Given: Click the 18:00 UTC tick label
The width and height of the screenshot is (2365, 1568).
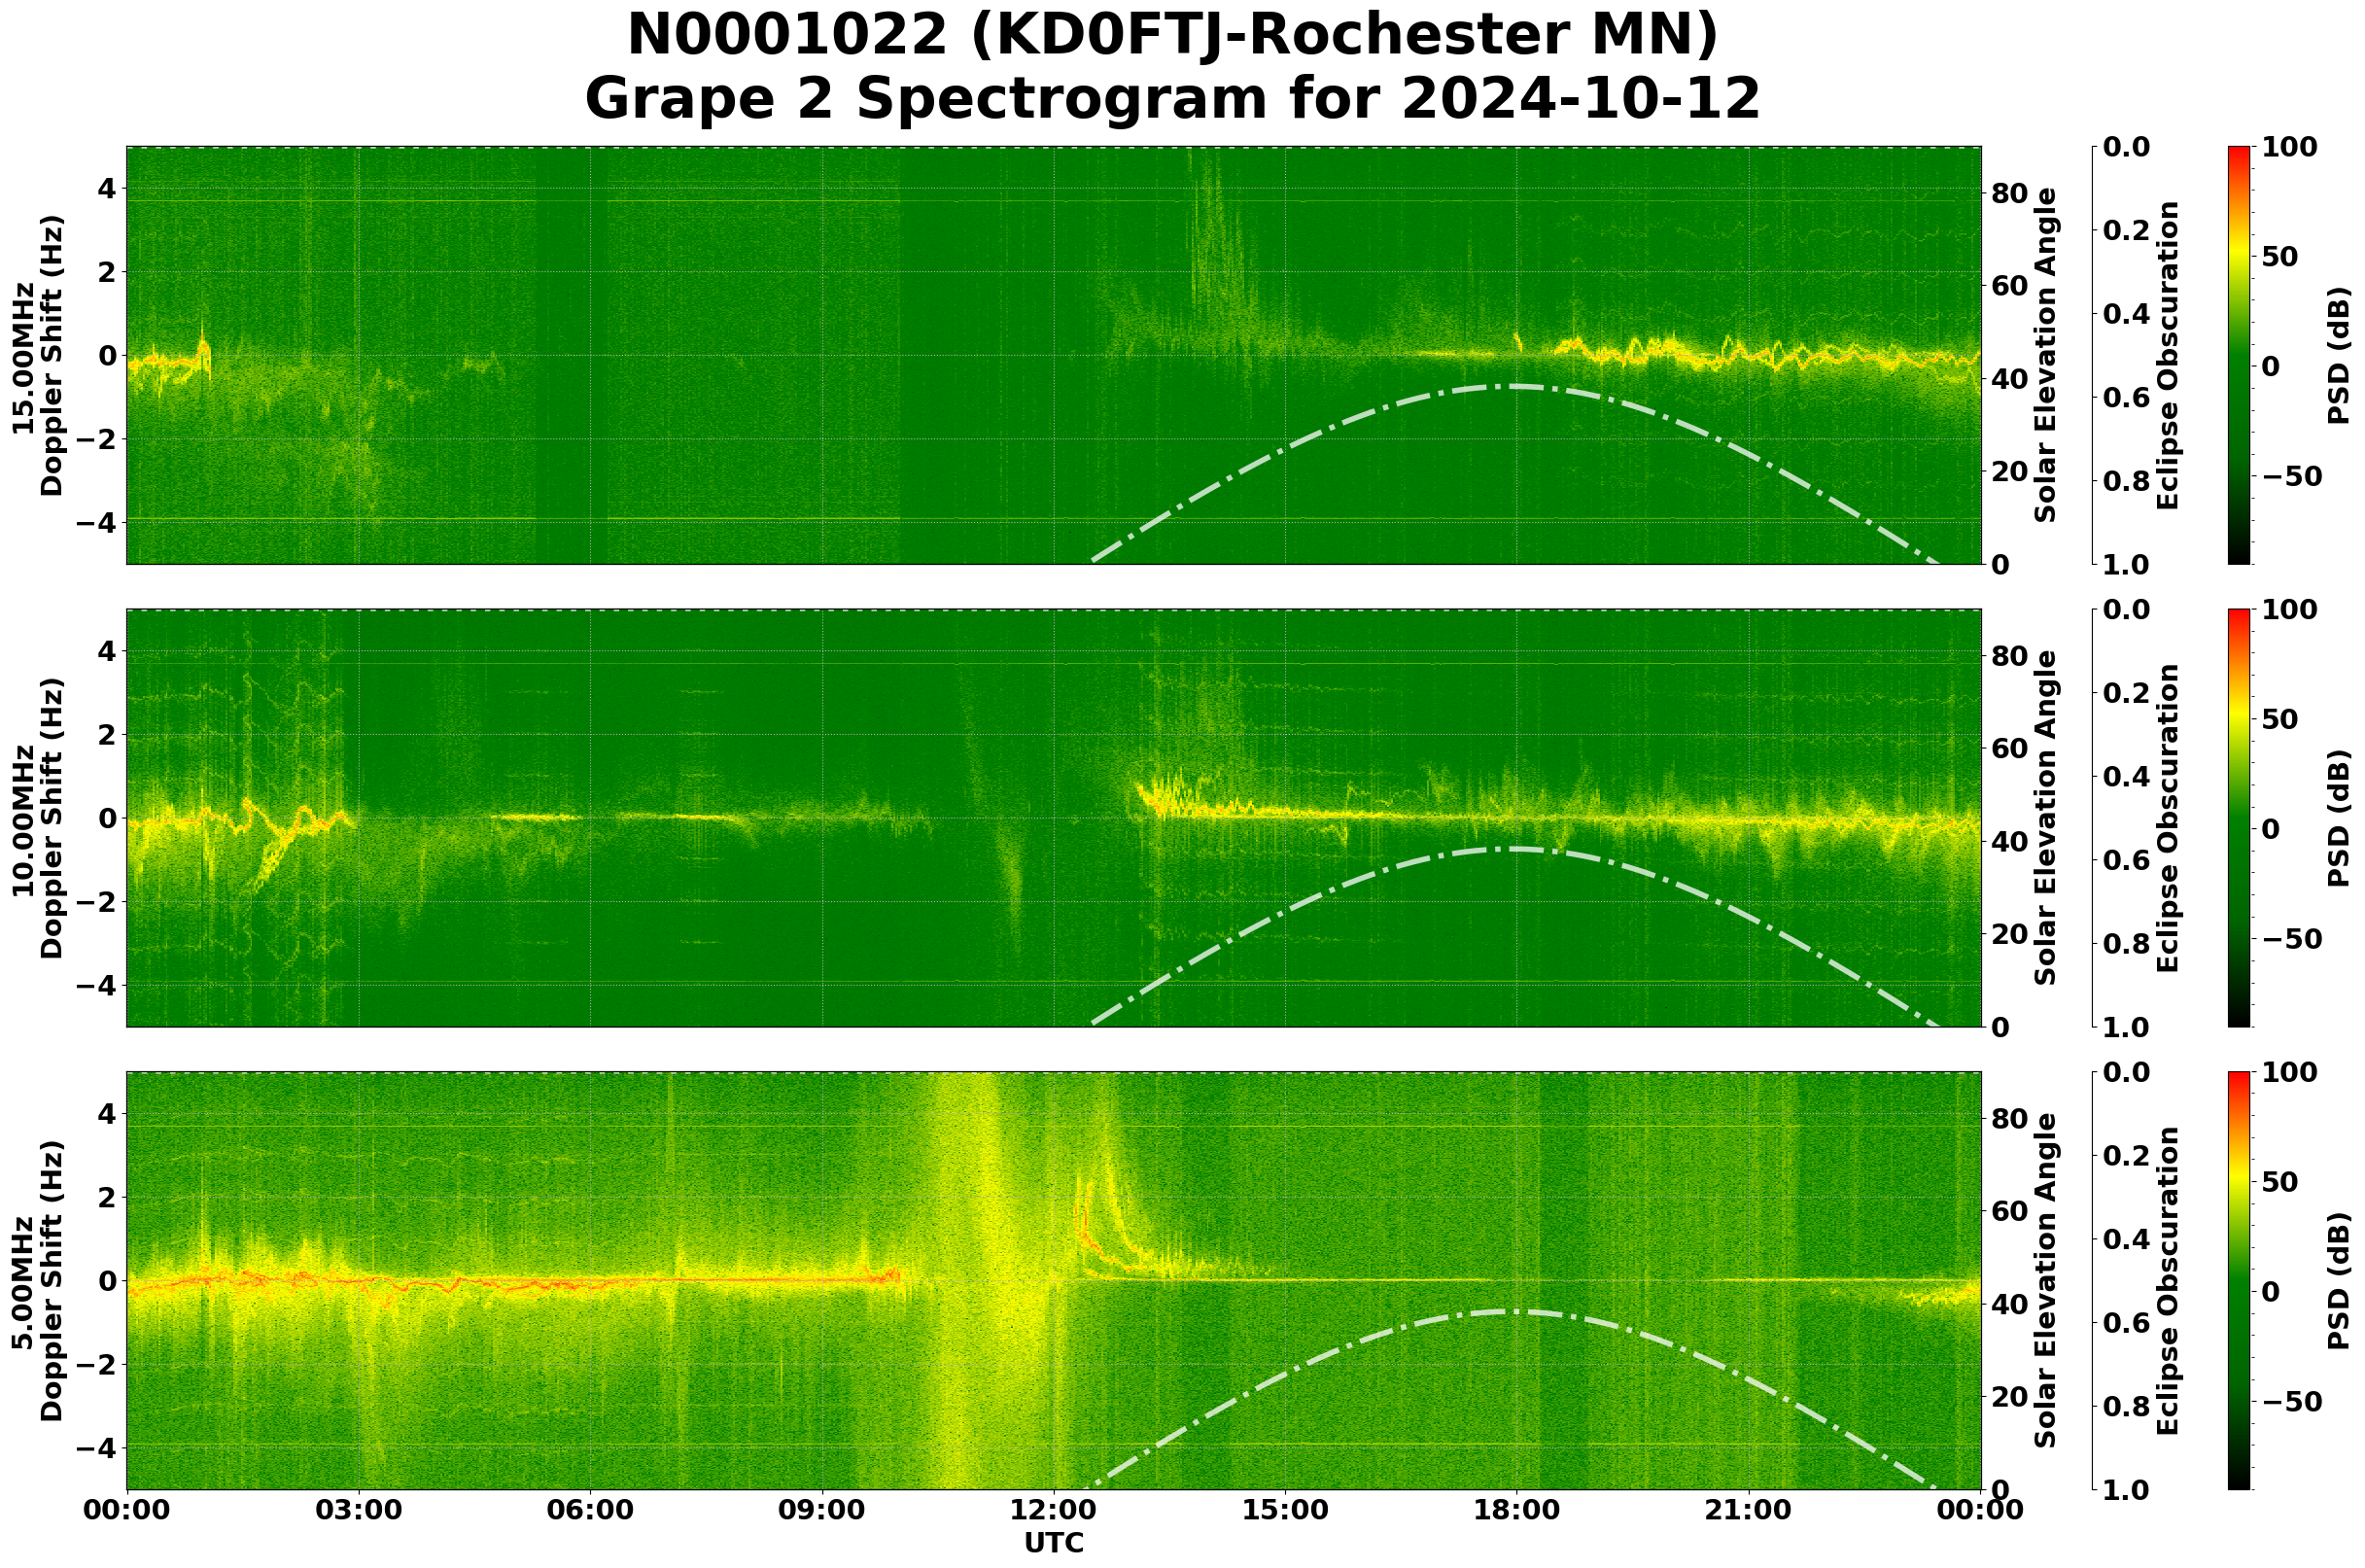Looking at the screenshot, I should coord(1515,1510).
